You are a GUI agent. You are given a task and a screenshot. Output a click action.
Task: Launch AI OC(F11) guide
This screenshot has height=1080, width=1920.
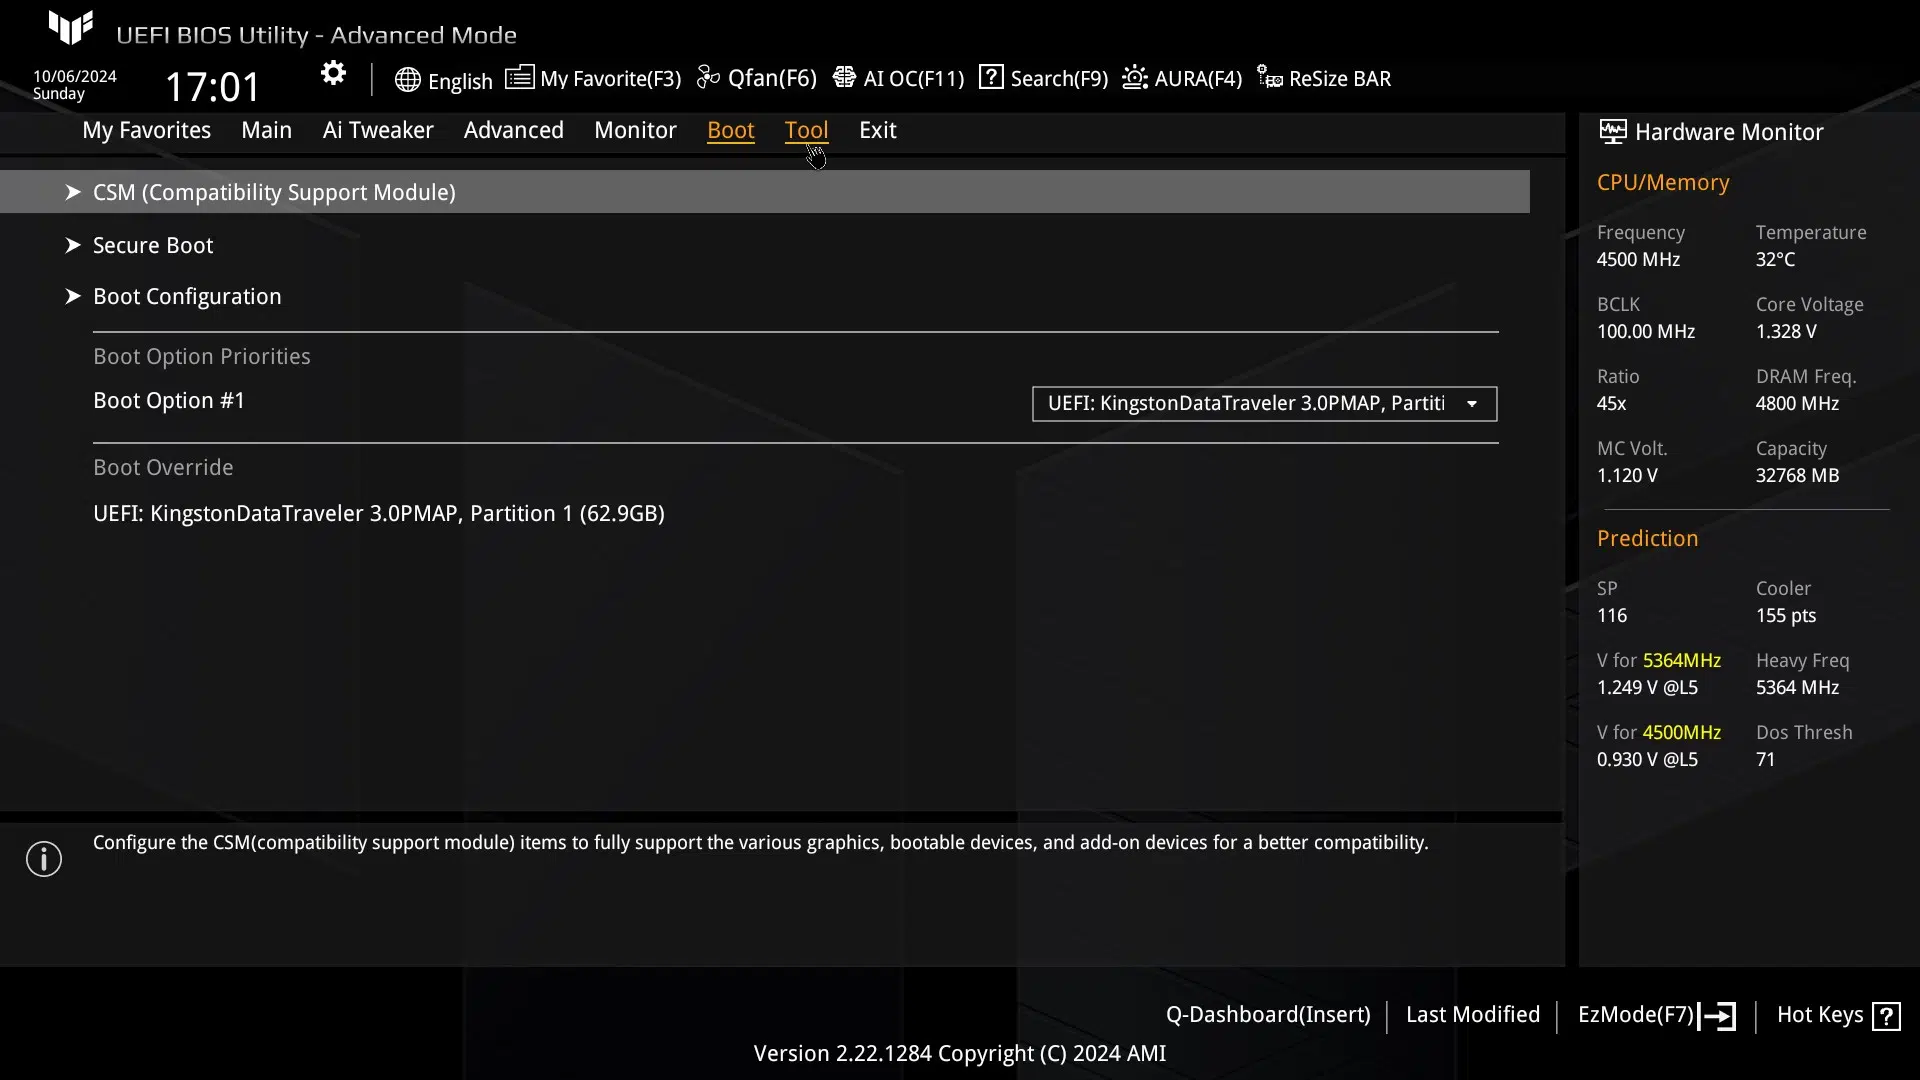[x=913, y=78]
